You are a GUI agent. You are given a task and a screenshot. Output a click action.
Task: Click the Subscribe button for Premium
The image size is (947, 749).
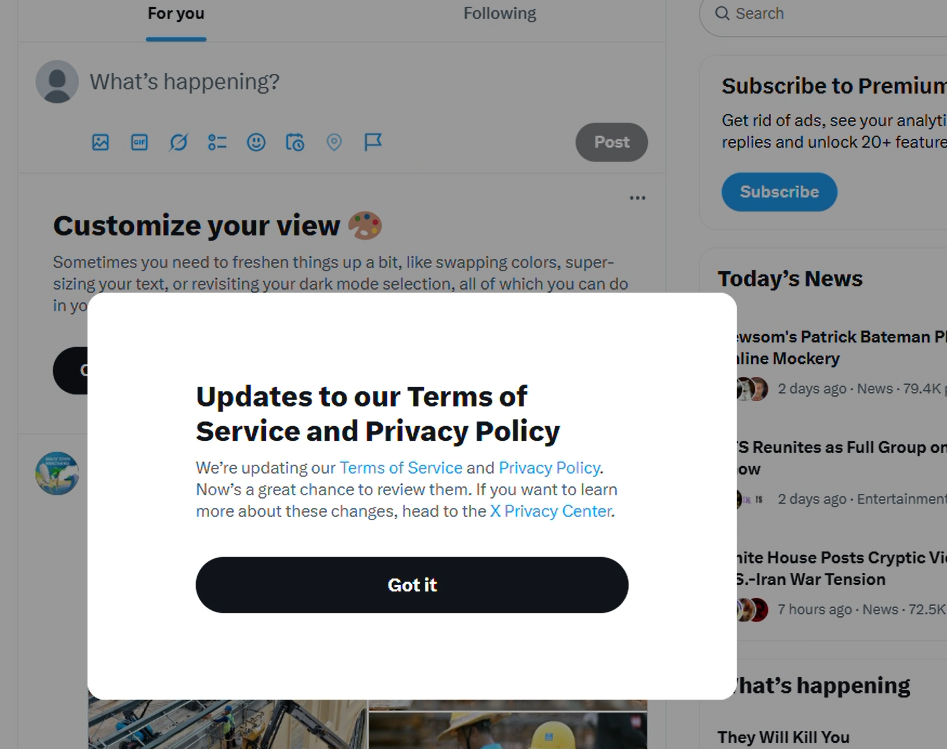(779, 192)
